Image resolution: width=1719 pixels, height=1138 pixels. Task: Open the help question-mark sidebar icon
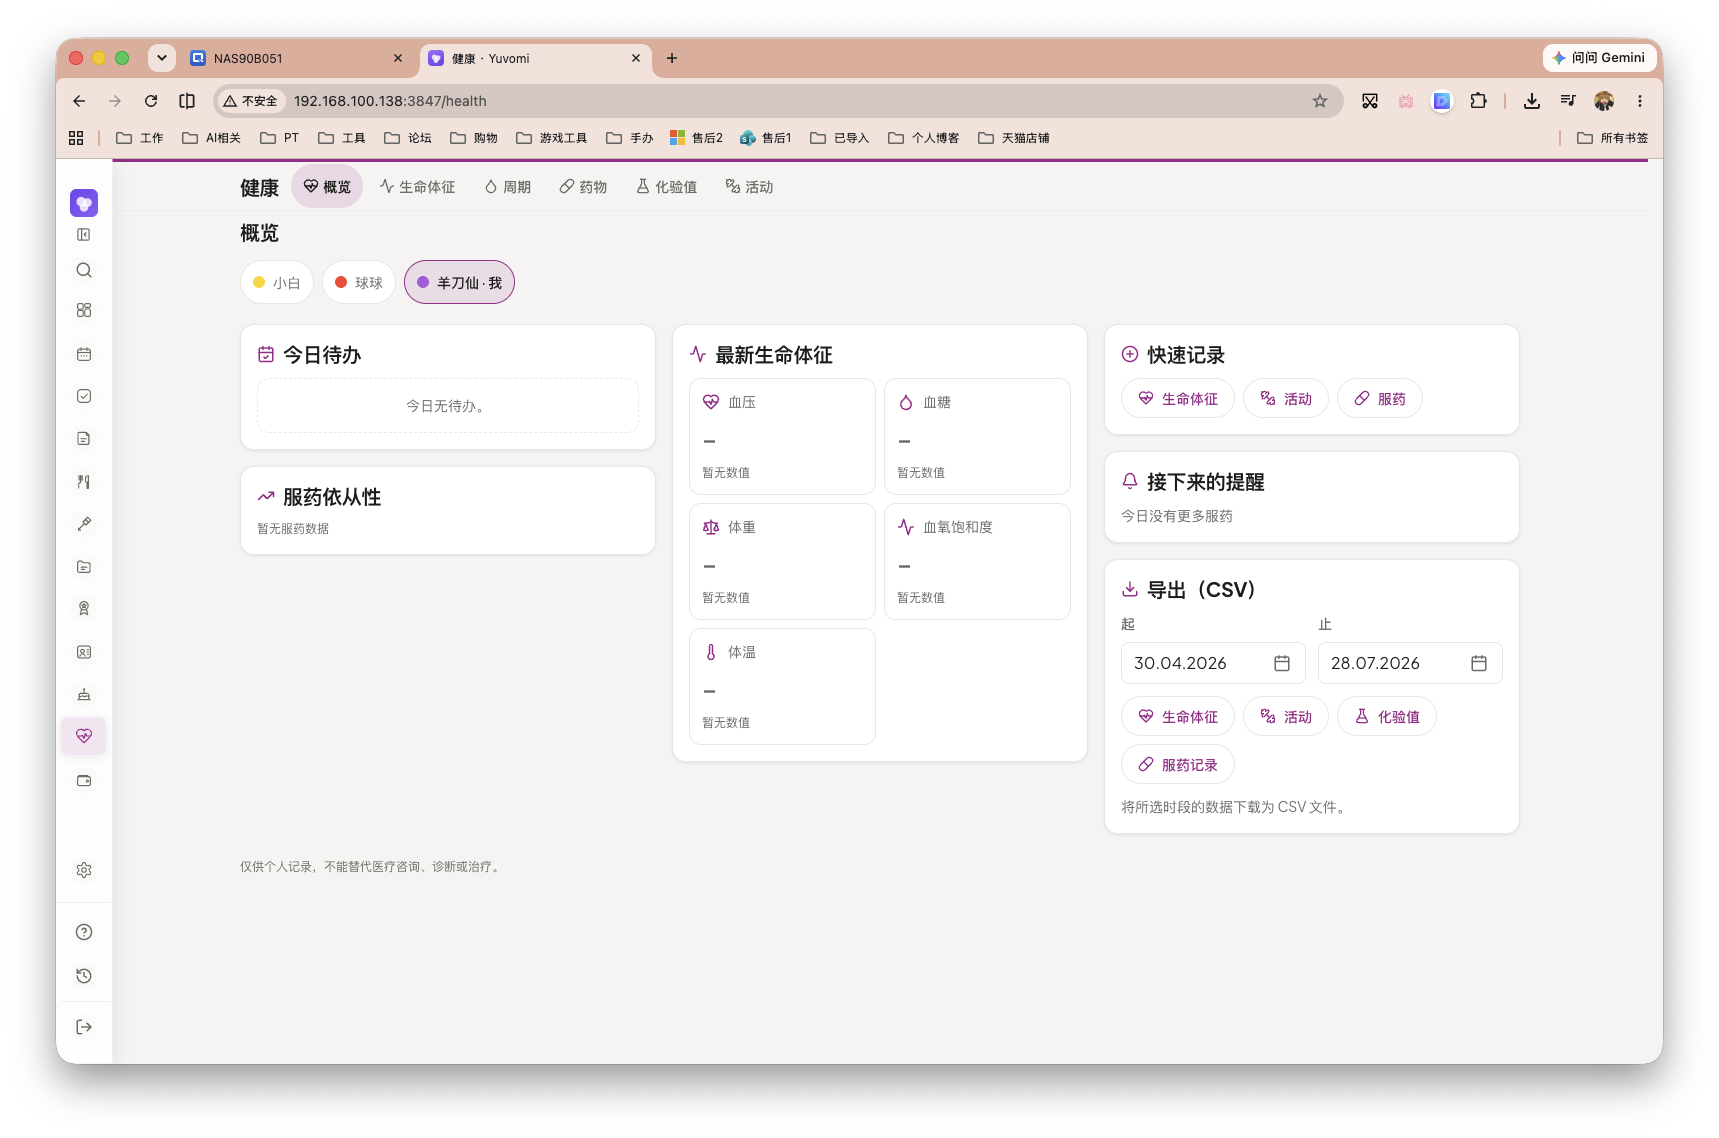[84, 932]
